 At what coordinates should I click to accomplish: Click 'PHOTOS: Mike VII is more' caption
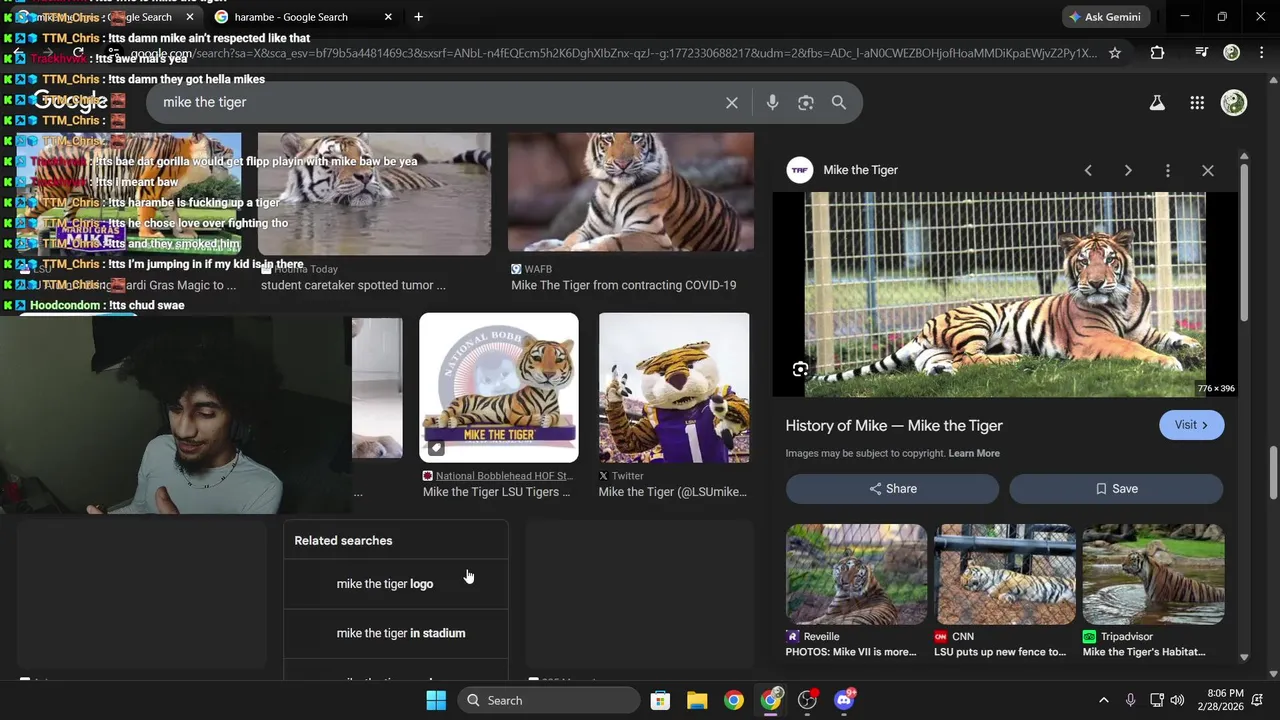tap(851, 652)
